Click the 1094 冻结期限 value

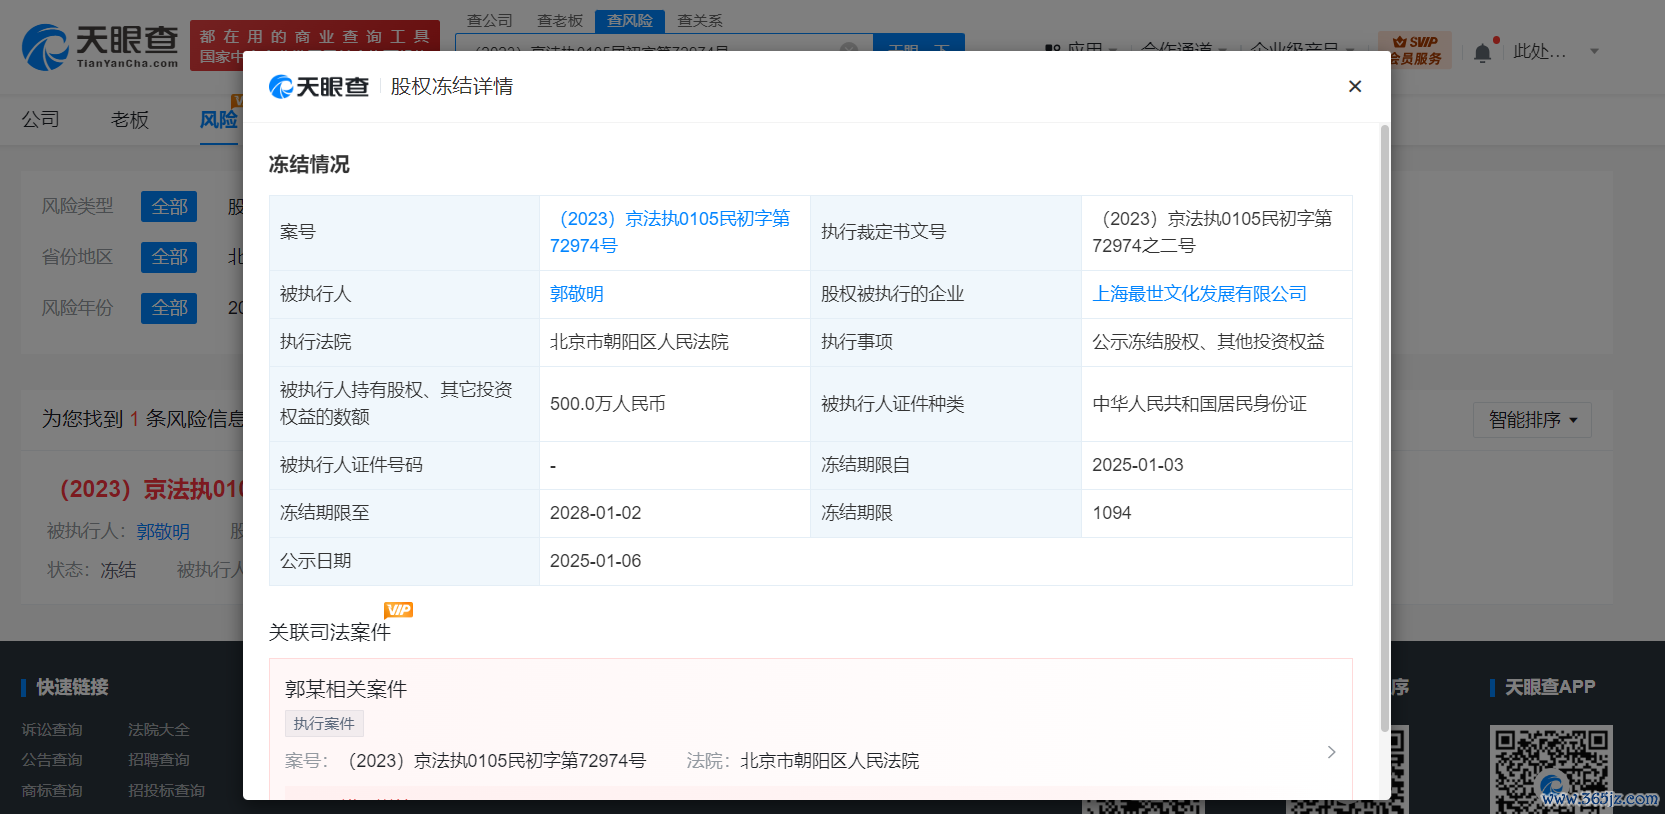point(1111,513)
